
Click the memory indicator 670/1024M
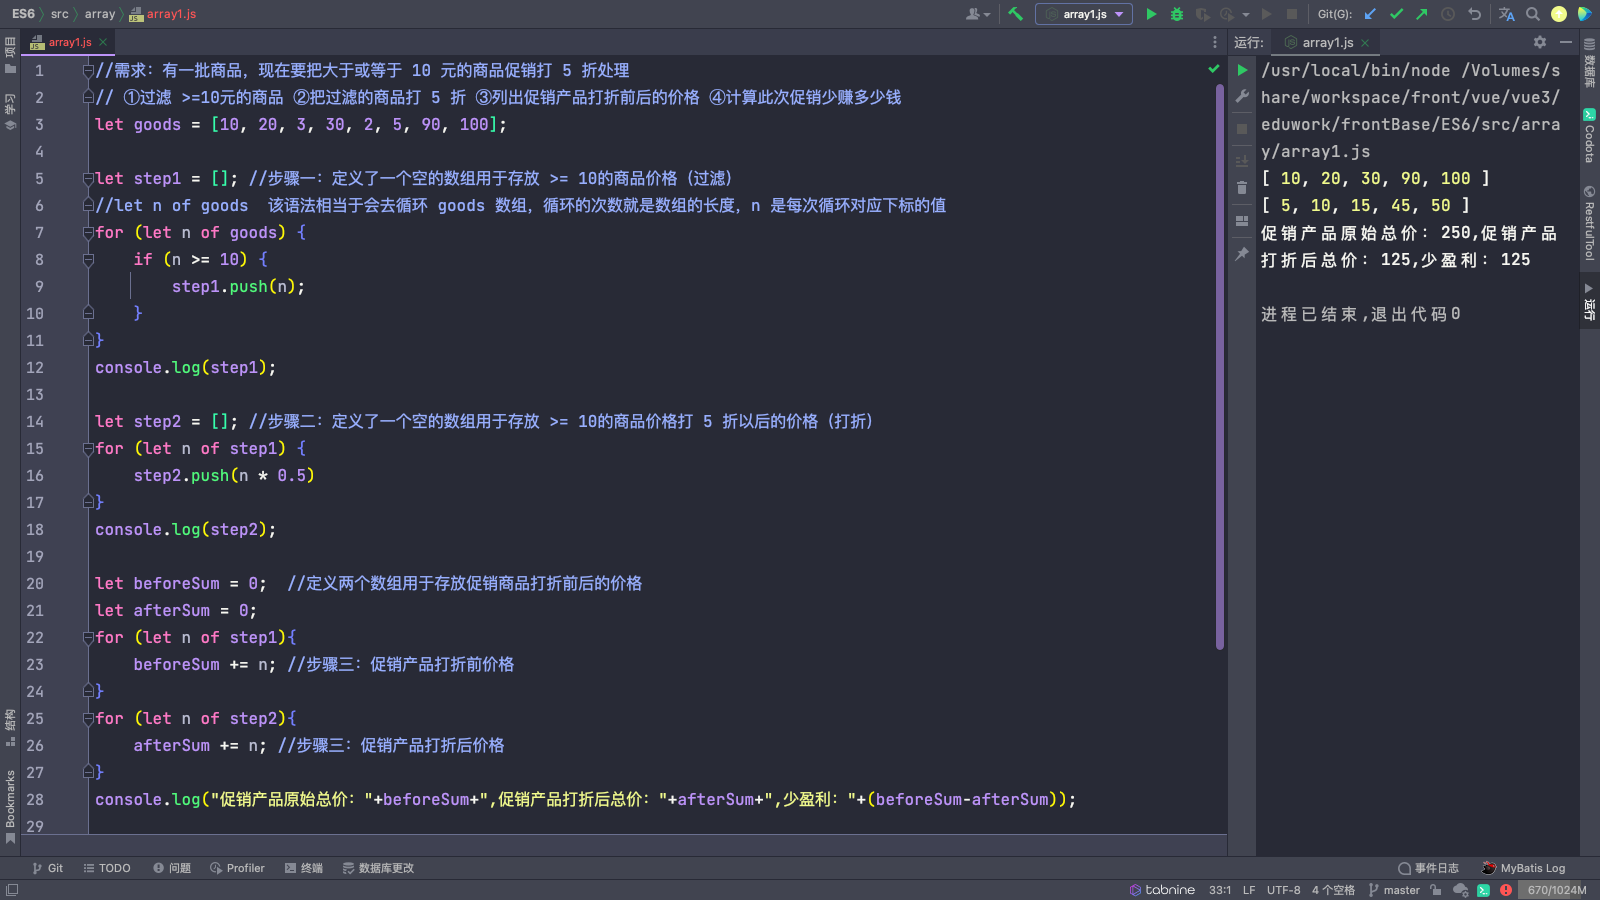pos(1556,890)
